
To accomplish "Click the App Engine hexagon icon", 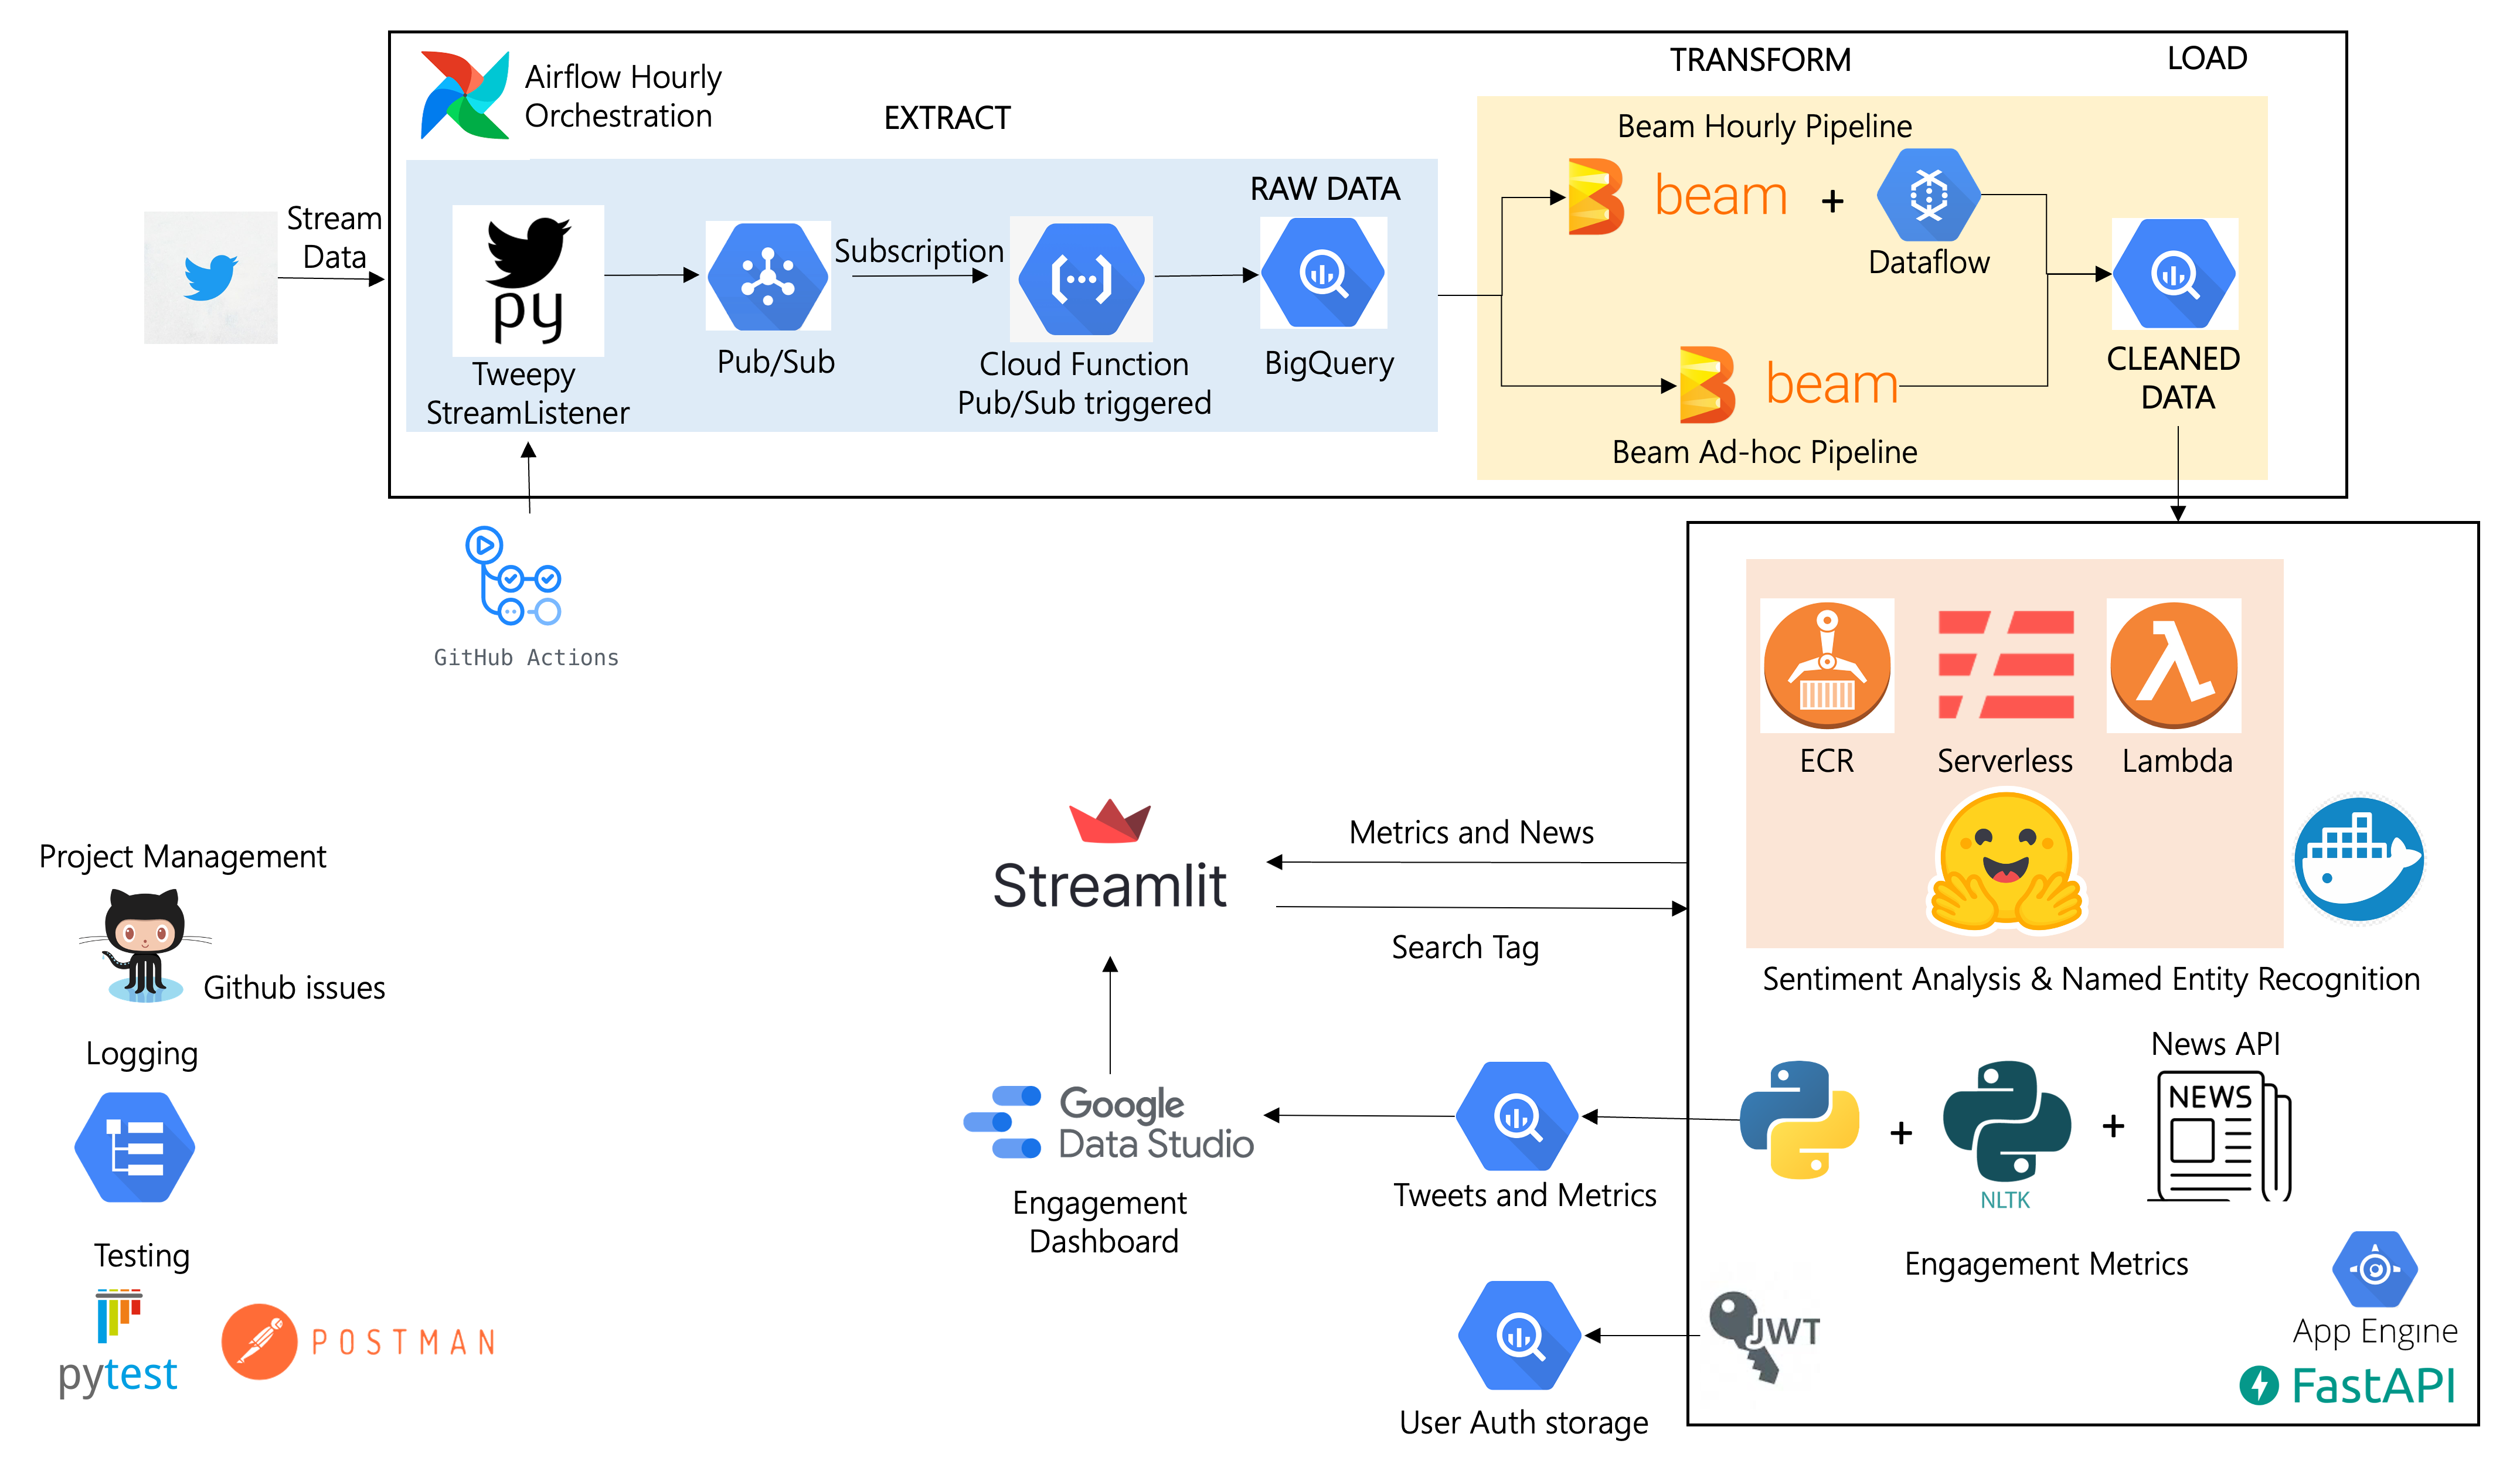I will (x=2374, y=1269).
